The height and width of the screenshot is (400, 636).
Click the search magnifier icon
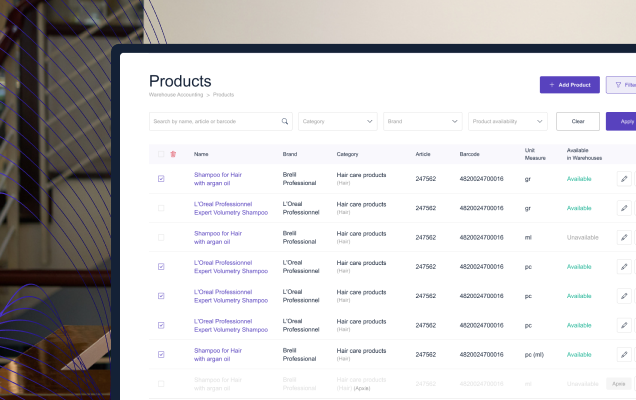click(x=285, y=121)
